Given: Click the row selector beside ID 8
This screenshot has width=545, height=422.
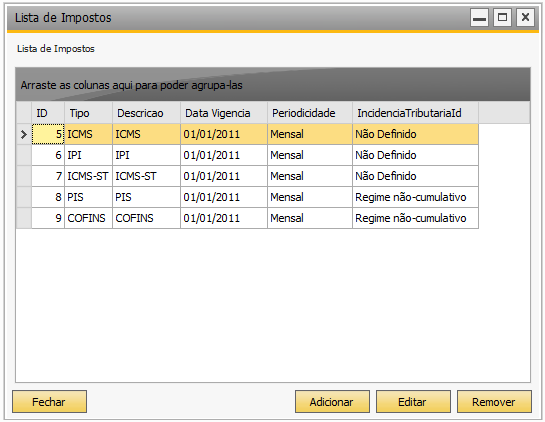Looking at the screenshot, I should (24, 197).
